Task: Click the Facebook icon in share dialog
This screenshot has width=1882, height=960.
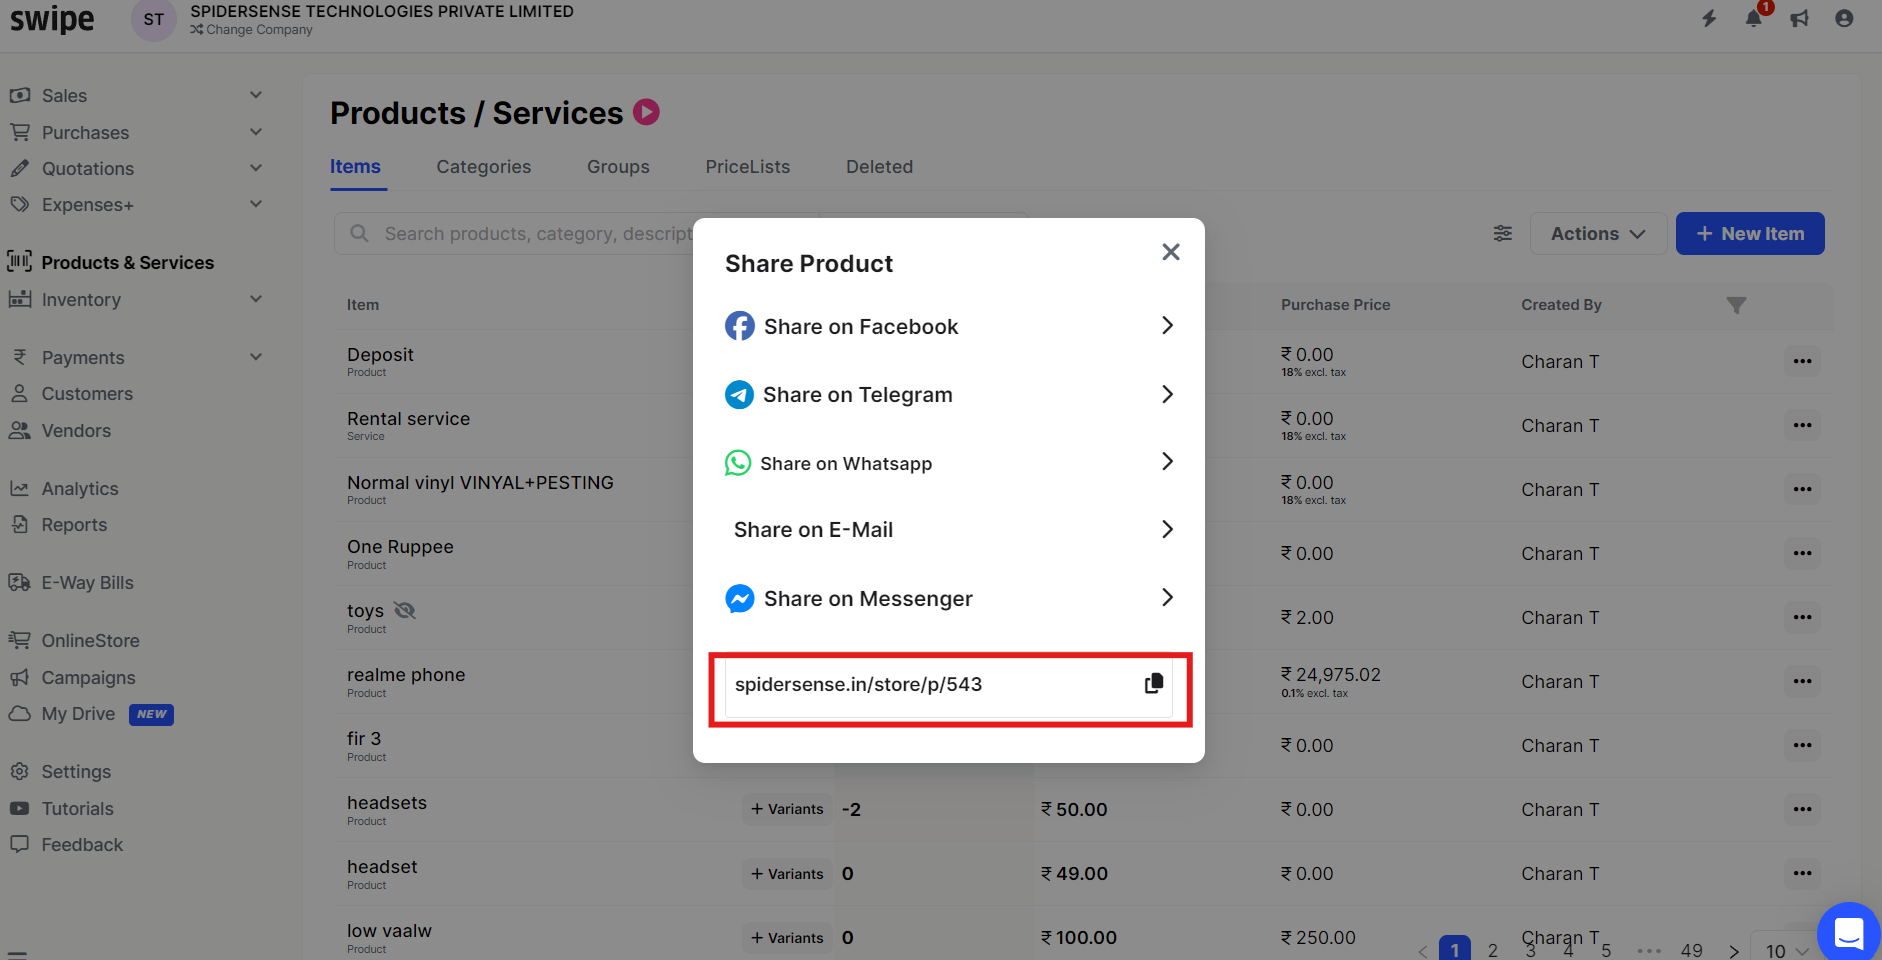Action: (x=740, y=326)
